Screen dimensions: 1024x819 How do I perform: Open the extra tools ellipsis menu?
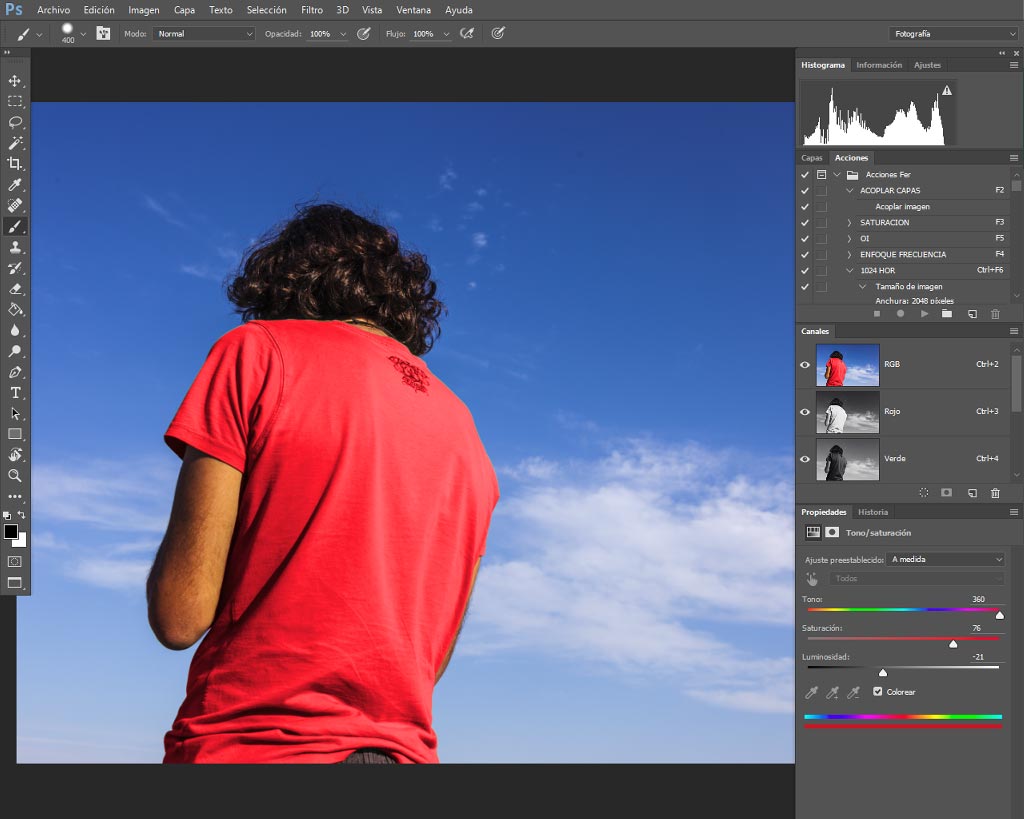(14, 496)
